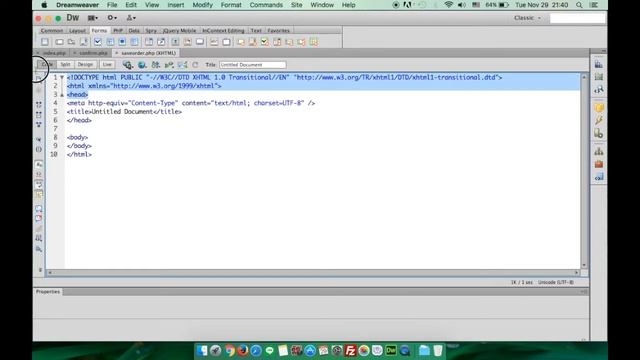Click the Code view button
The width and height of the screenshot is (640, 360).
[x=47, y=64]
